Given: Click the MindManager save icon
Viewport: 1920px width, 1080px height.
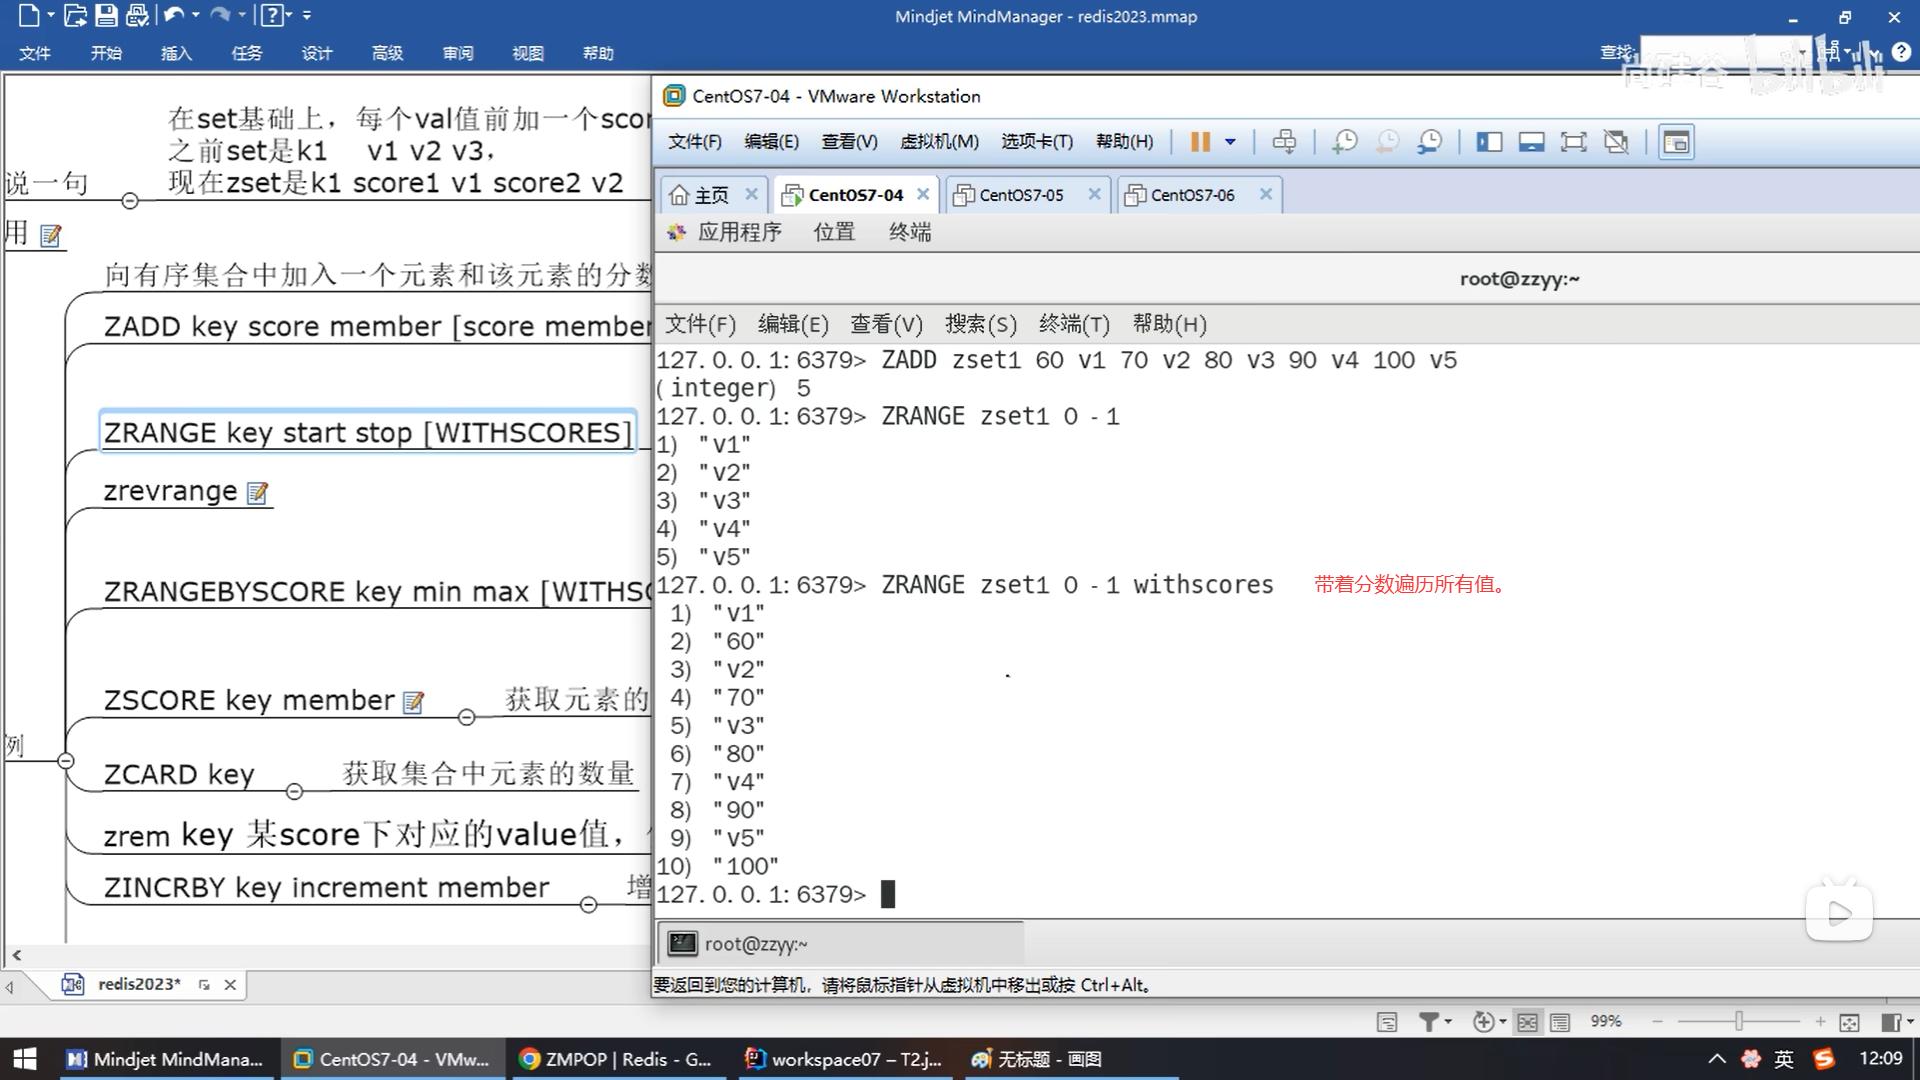Looking at the screenshot, I should [x=106, y=15].
